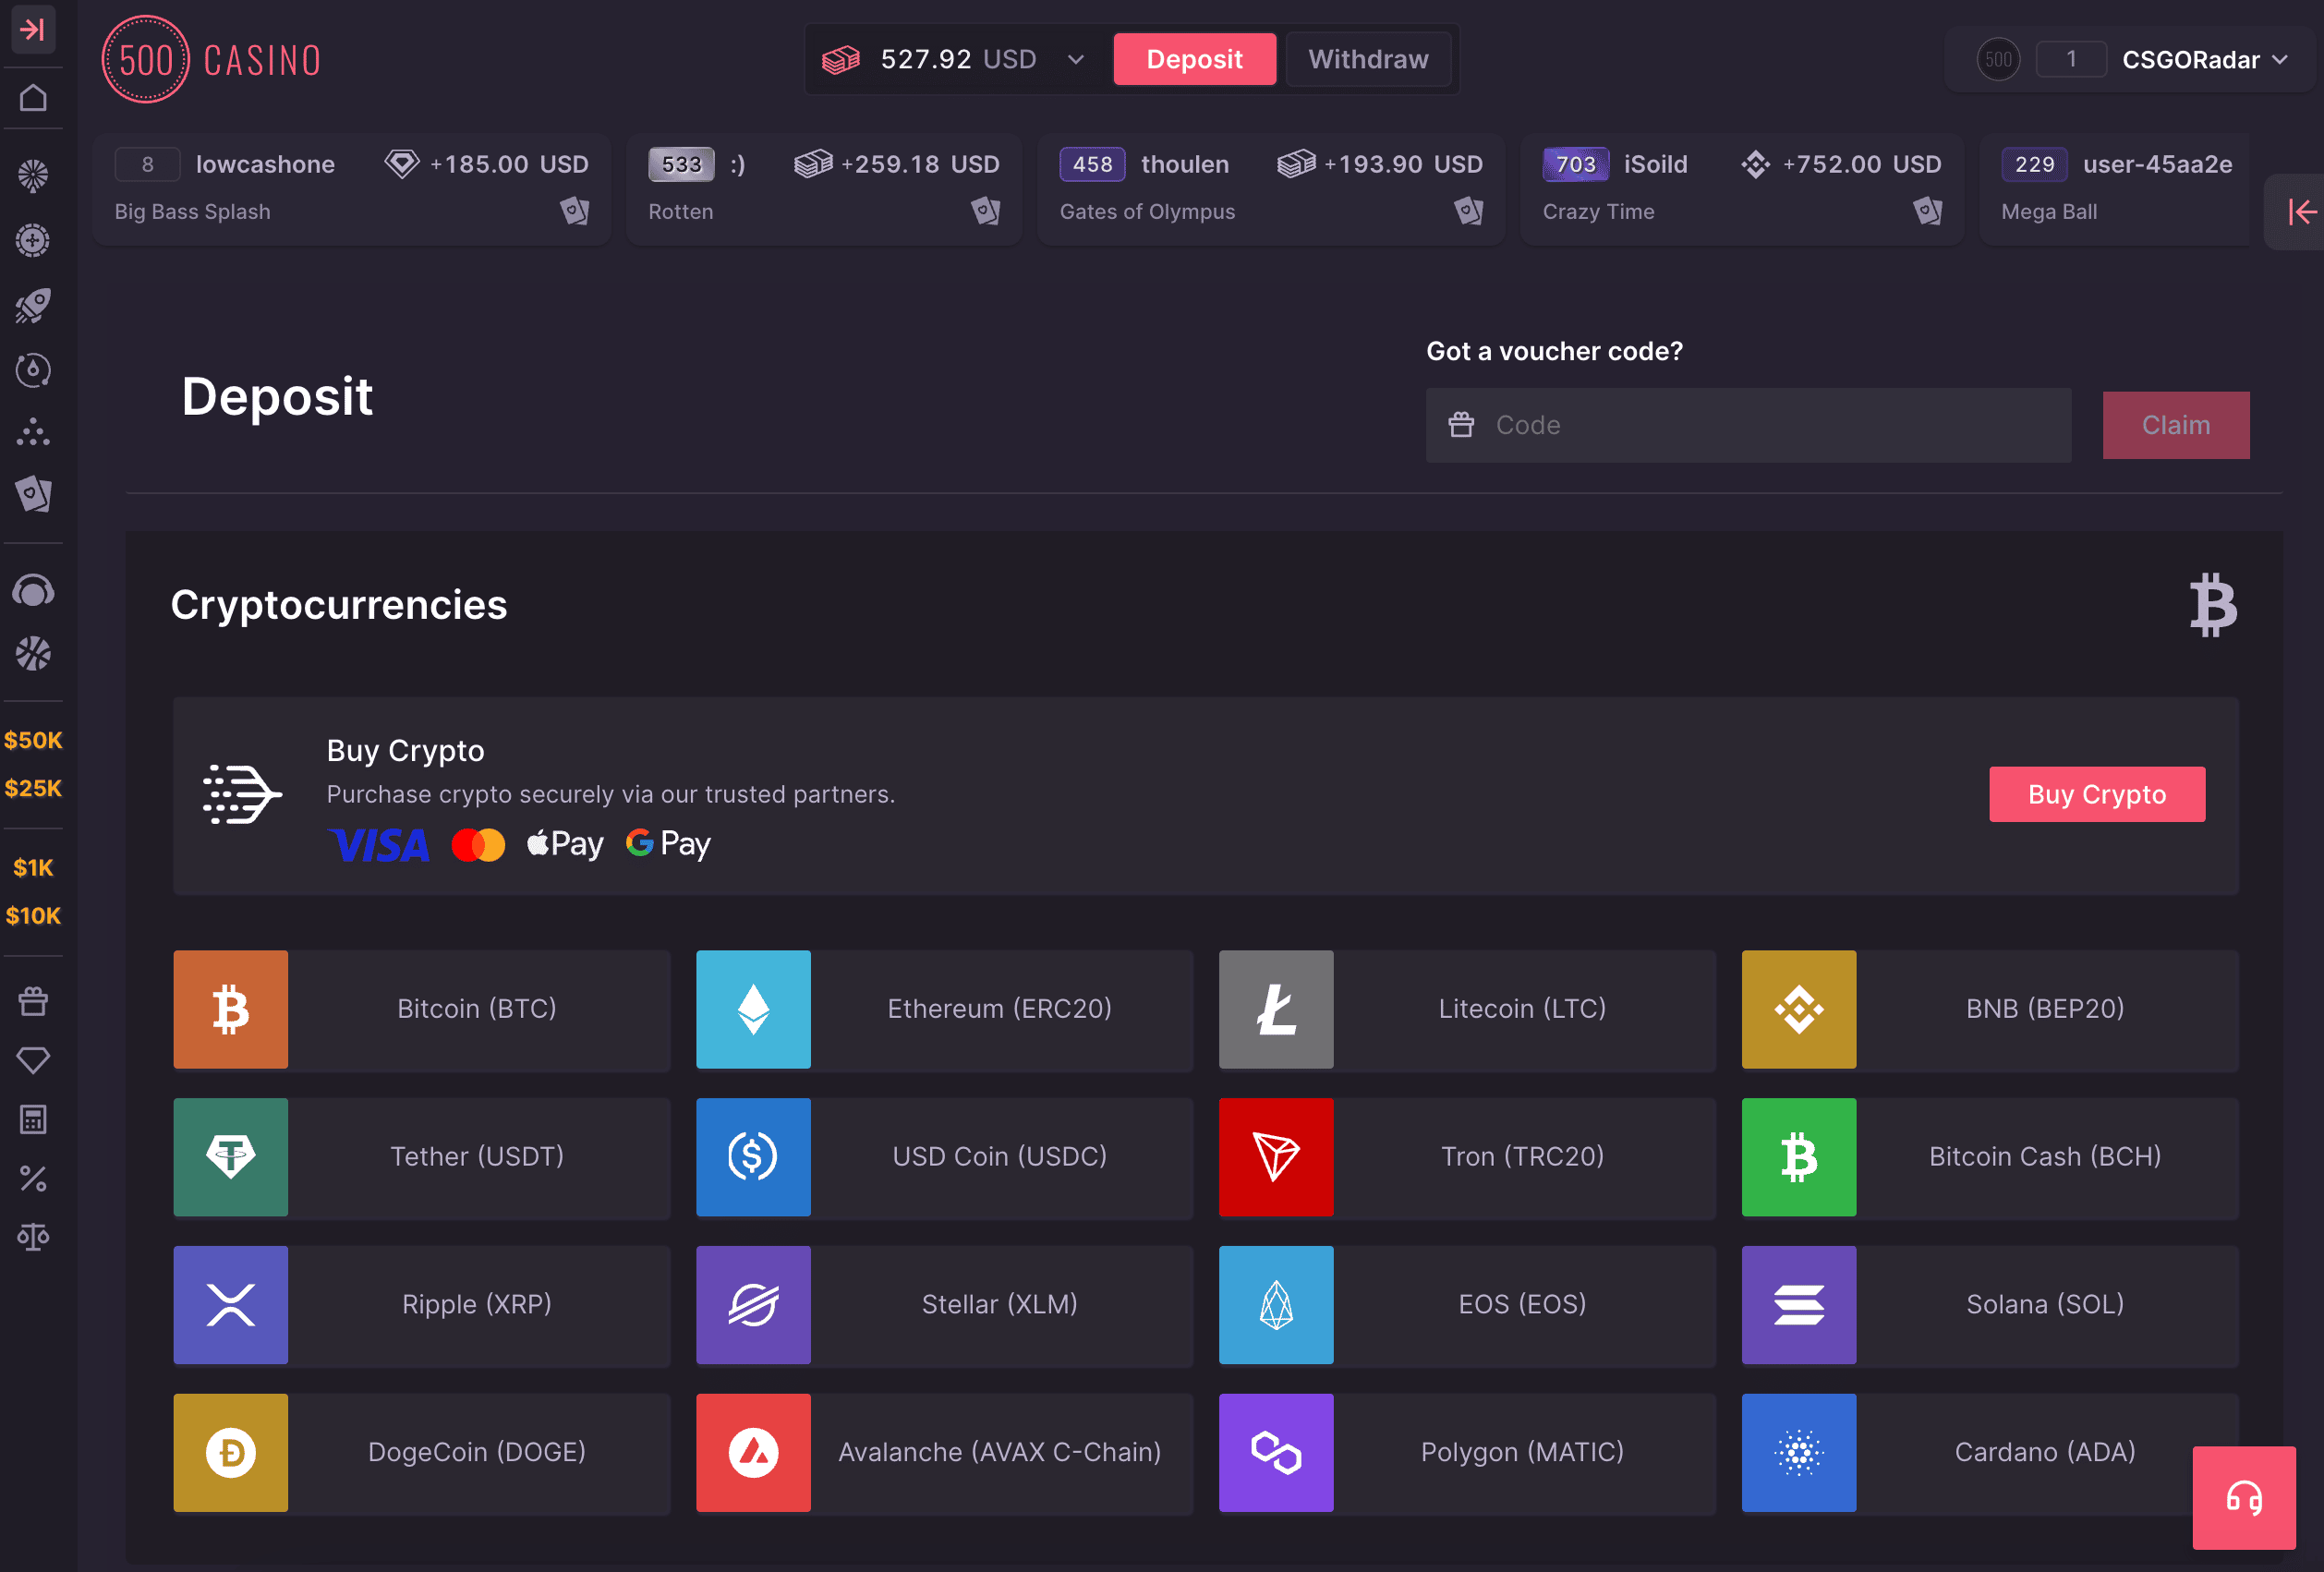Image resolution: width=2324 pixels, height=1572 pixels.
Task: Select USD Coin (USDC) deposit option
Action: [945, 1157]
